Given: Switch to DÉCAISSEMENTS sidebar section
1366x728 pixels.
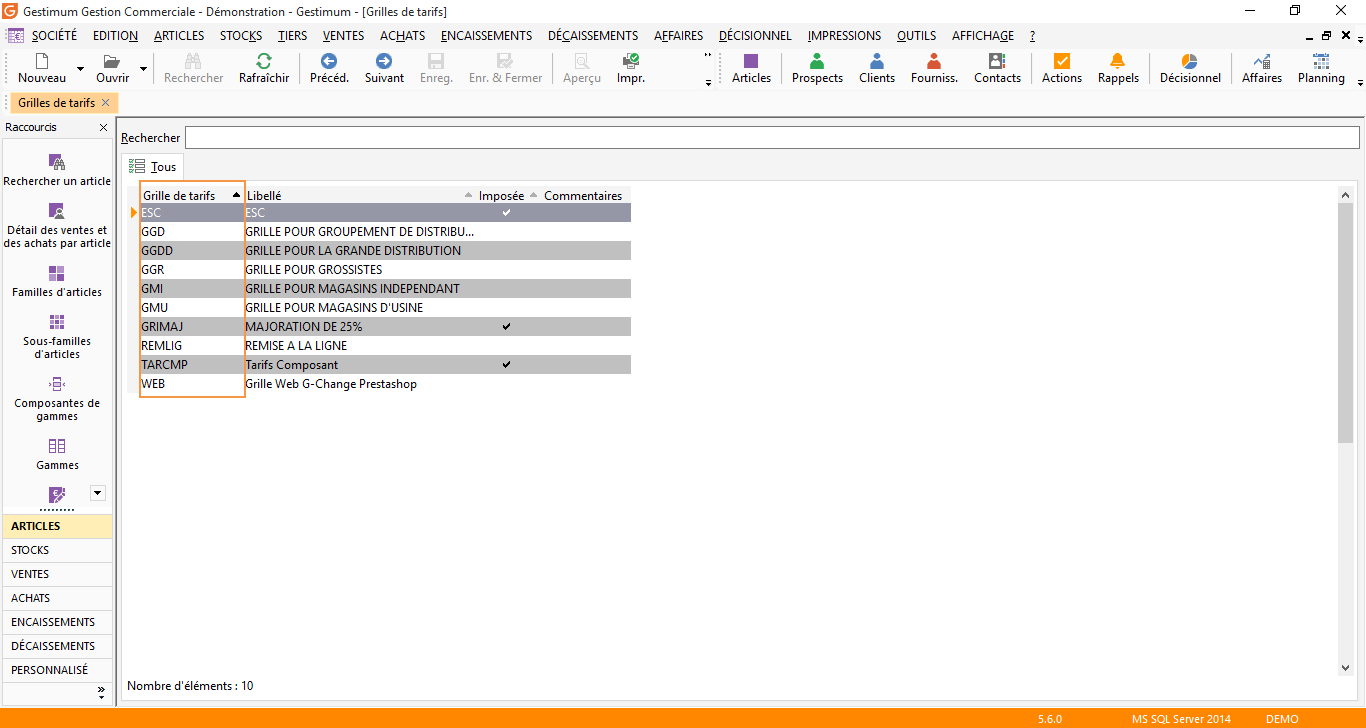Looking at the screenshot, I should (57, 646).
